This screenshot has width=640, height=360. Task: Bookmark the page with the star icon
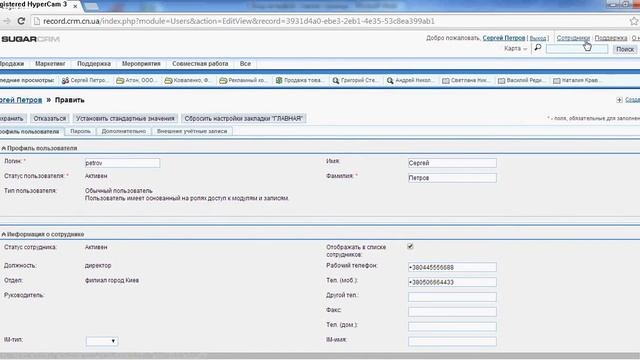(x=634, y=21)
